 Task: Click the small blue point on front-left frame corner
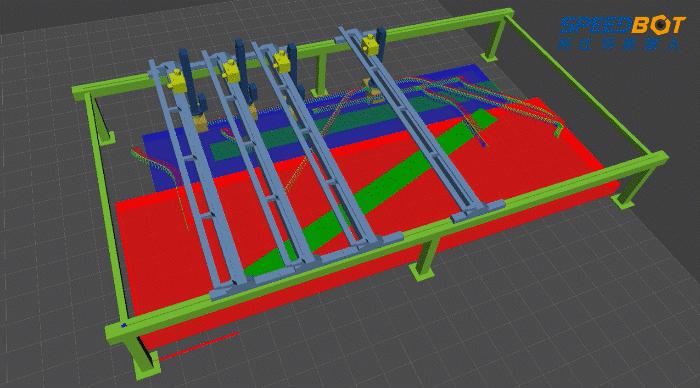[124, 325]
